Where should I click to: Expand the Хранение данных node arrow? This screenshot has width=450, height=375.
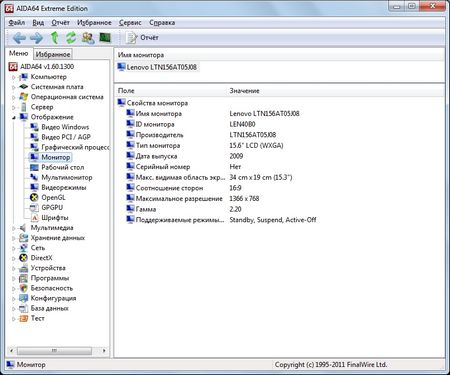tap(14, 238)
